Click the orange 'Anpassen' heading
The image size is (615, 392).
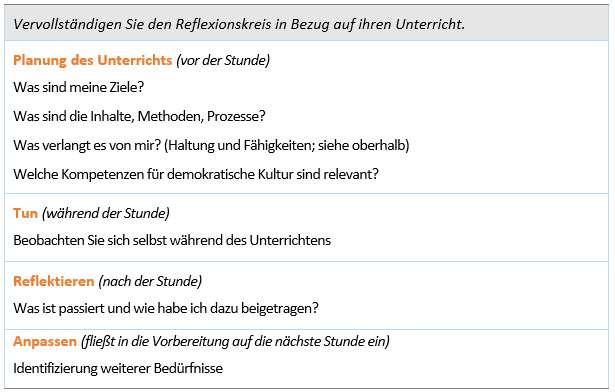[45, 341]
